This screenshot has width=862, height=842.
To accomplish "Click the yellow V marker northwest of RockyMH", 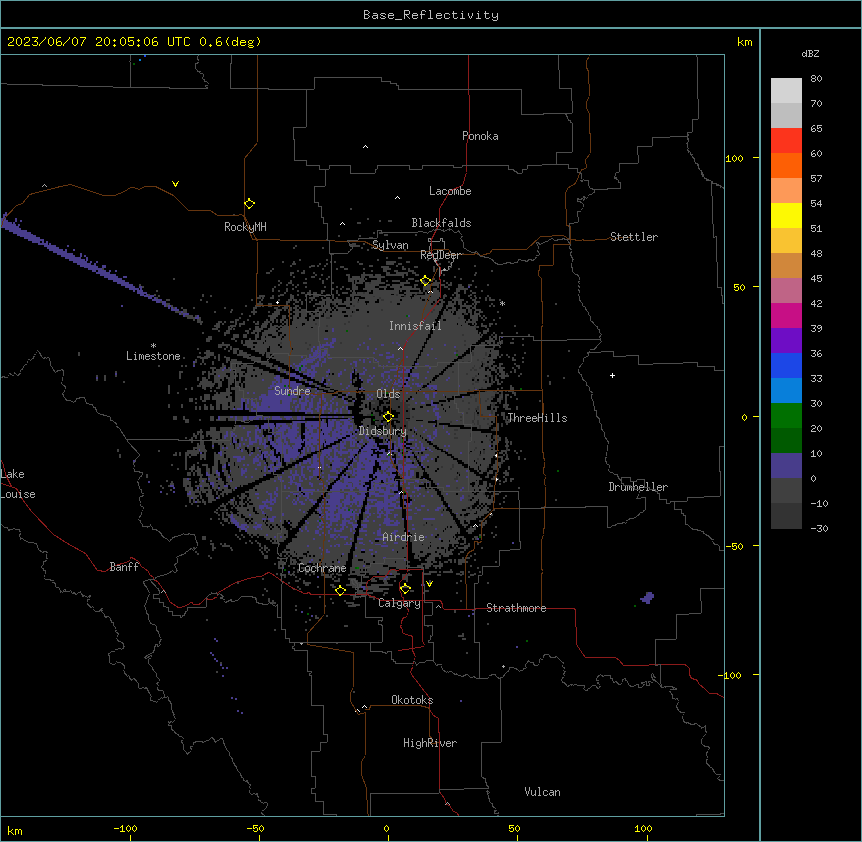I will [175, 184].
